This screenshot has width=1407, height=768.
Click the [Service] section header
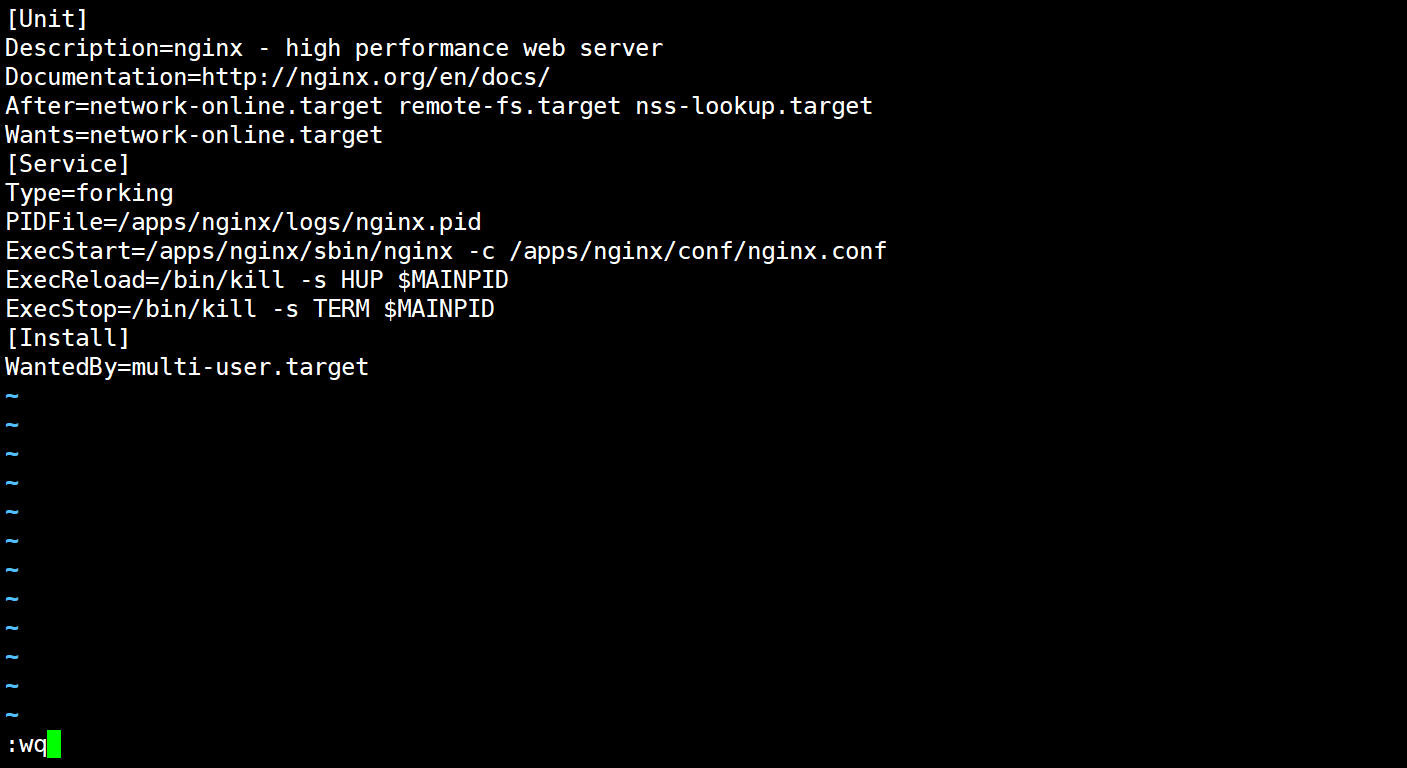(x=68, y=164)
